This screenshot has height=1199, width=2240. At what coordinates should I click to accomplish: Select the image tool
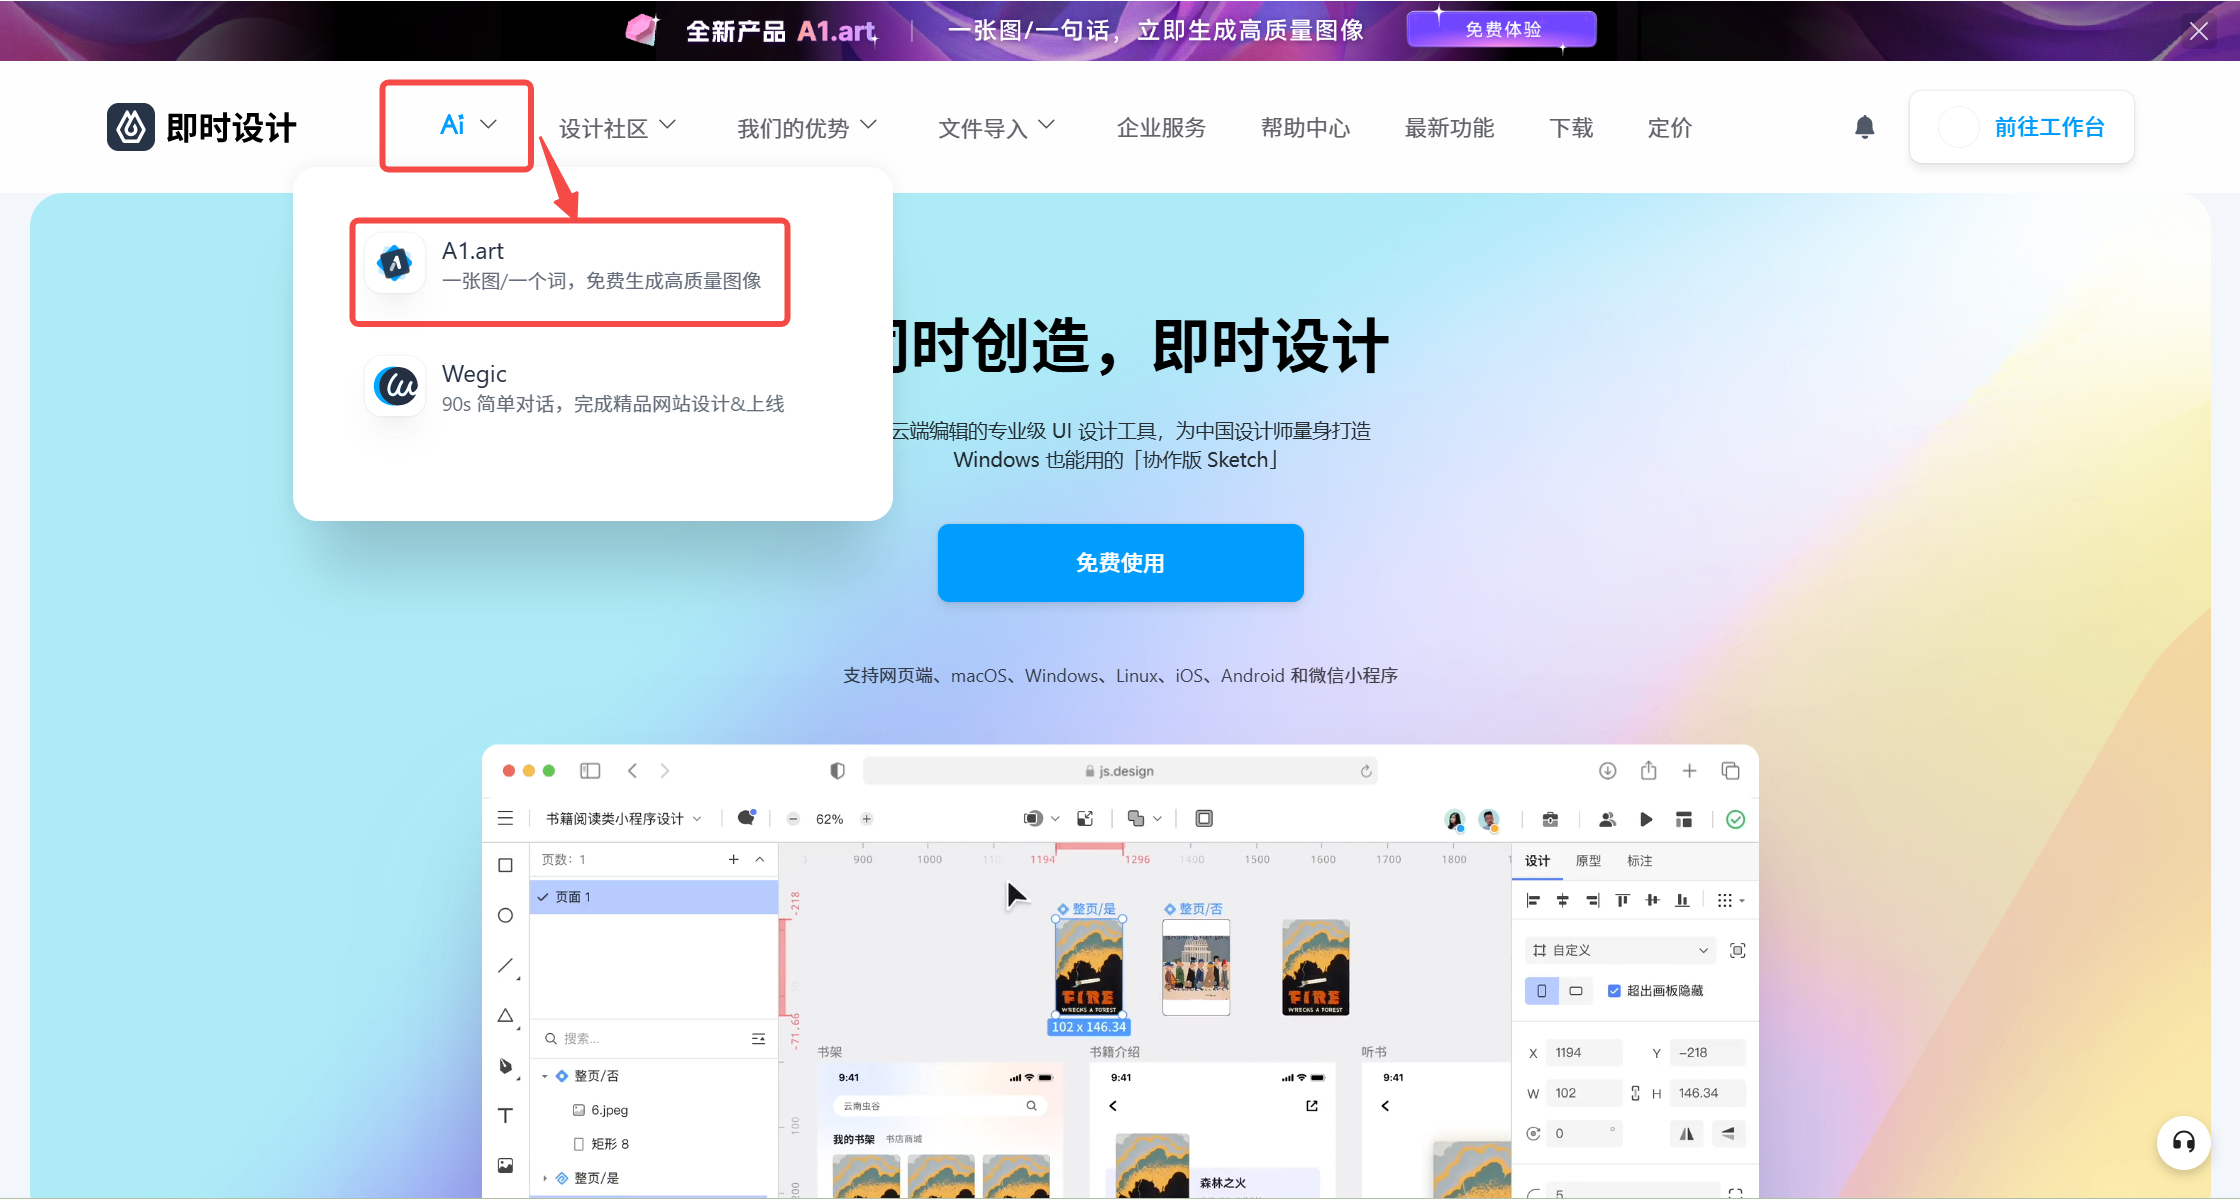coord(505,1165)
